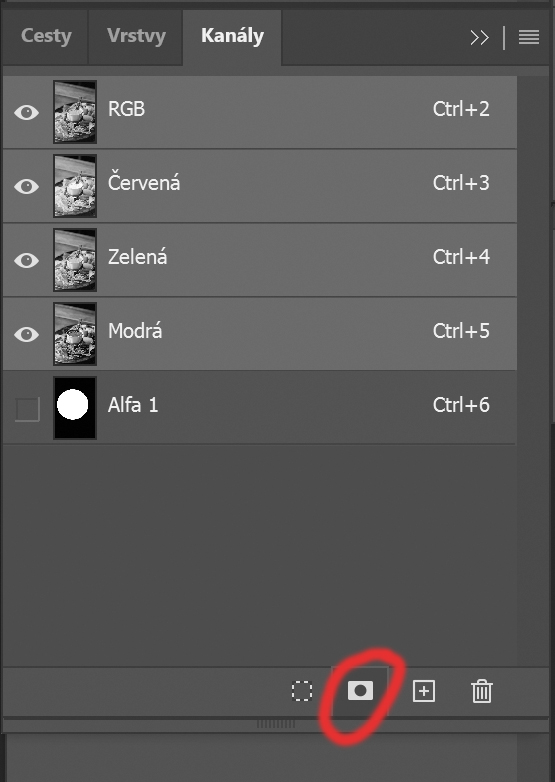
Task: Toggle the Modrá channel eye icon
Action: [26, 334]
